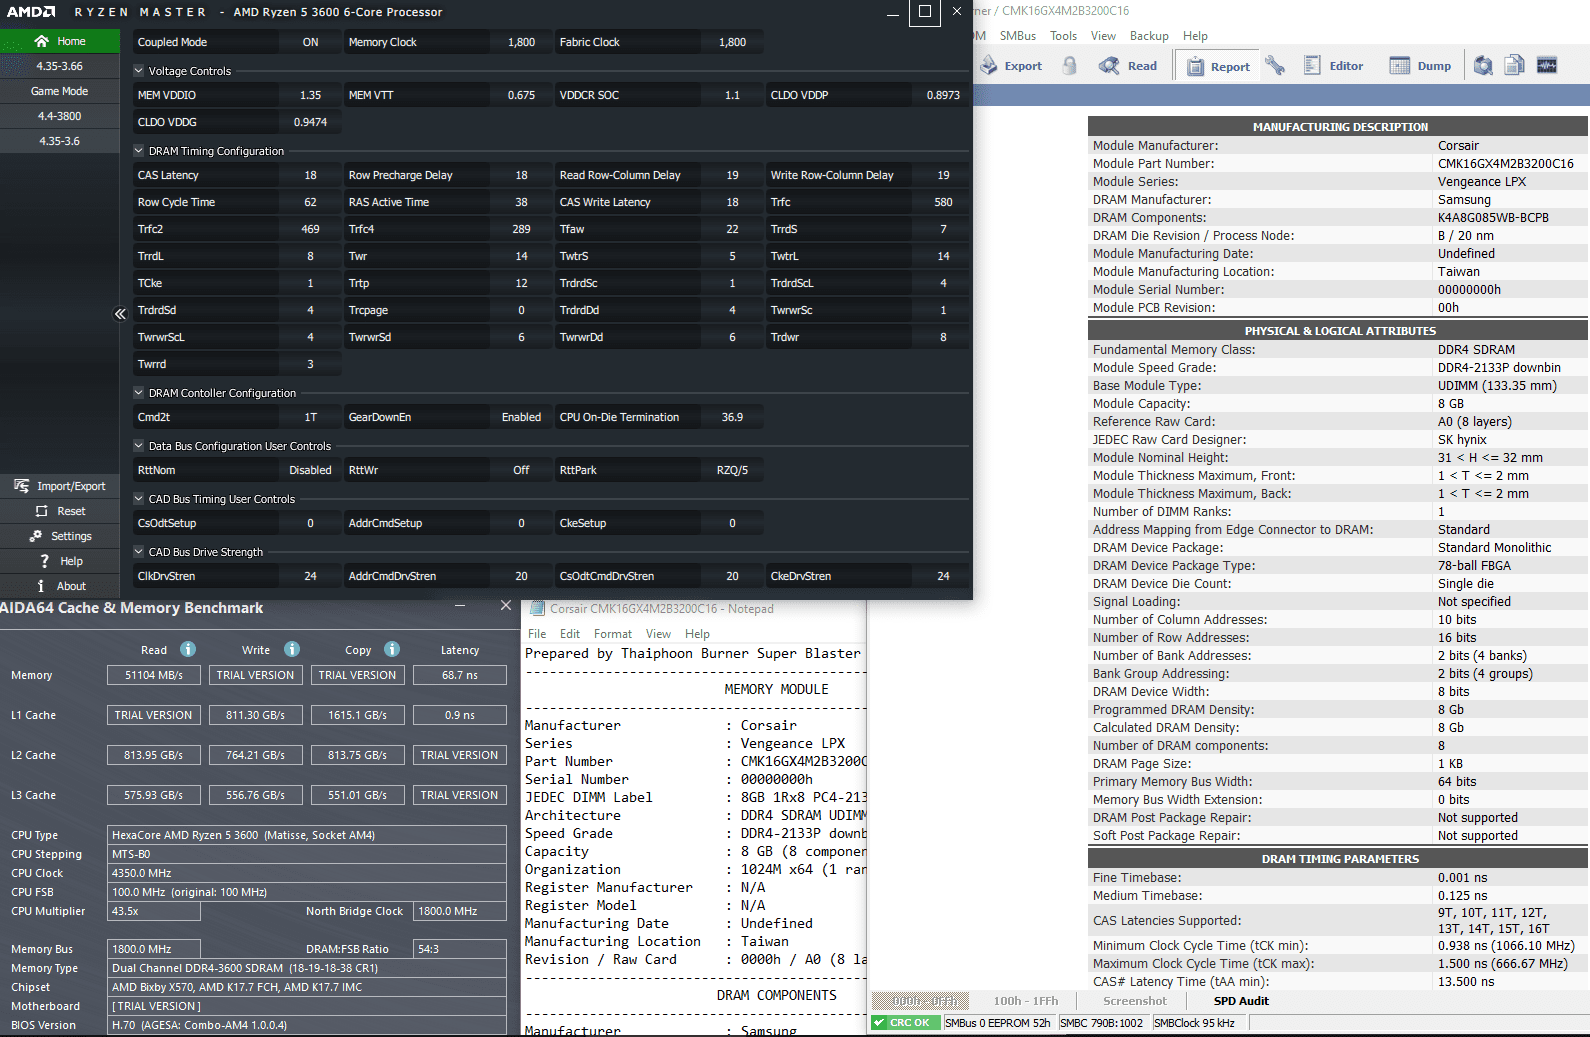This screenshot has width=1590, height=1037.
Task: Open CPU On-Die Termination 36.9 value
Action: (x=732, y=417)
